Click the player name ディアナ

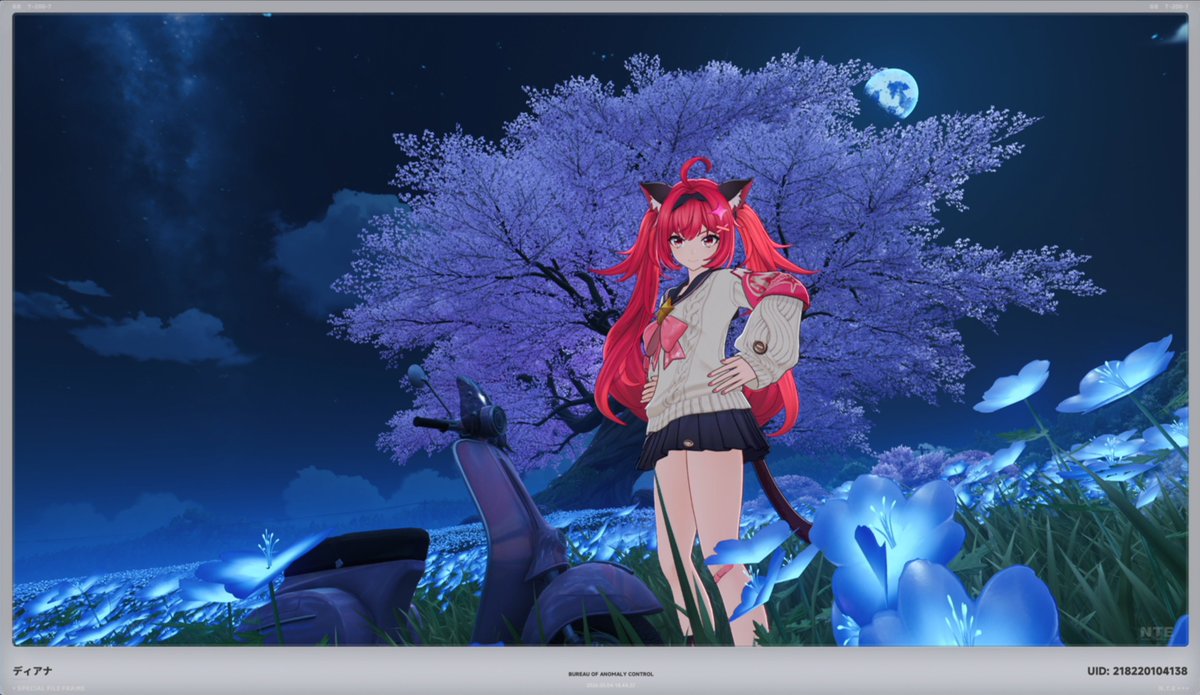point(31,671)
